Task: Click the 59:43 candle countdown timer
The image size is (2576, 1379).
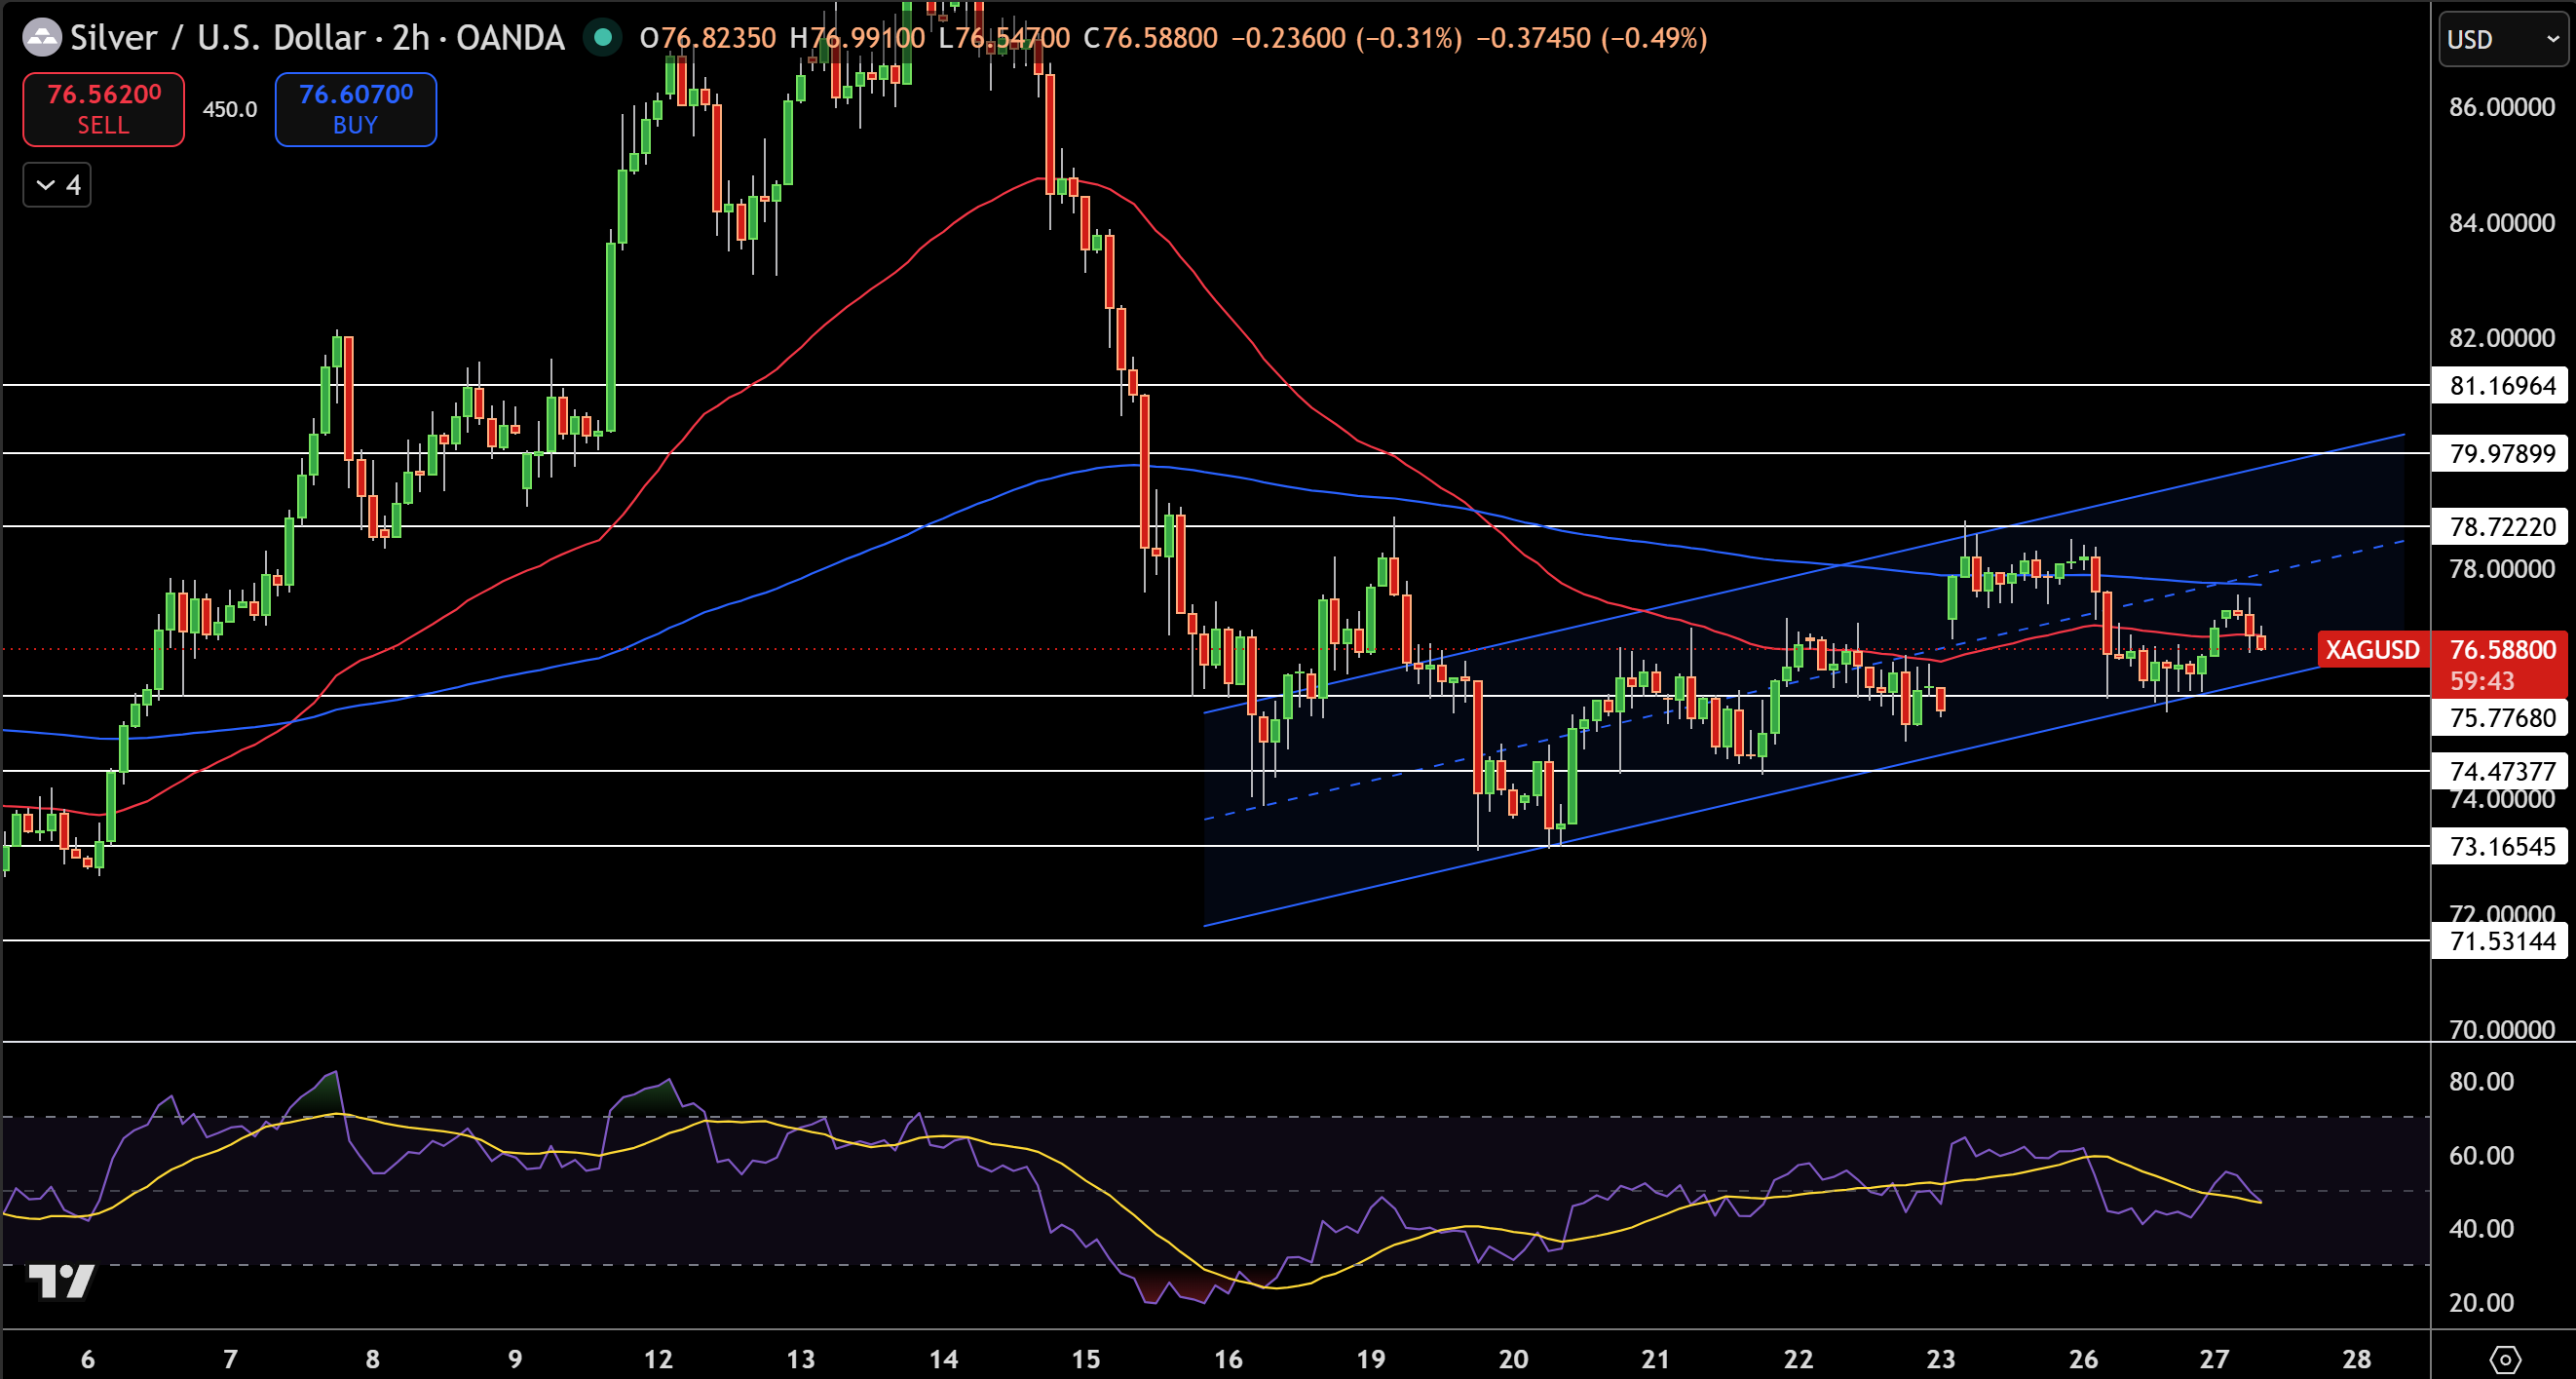Action: (2482, 681)
